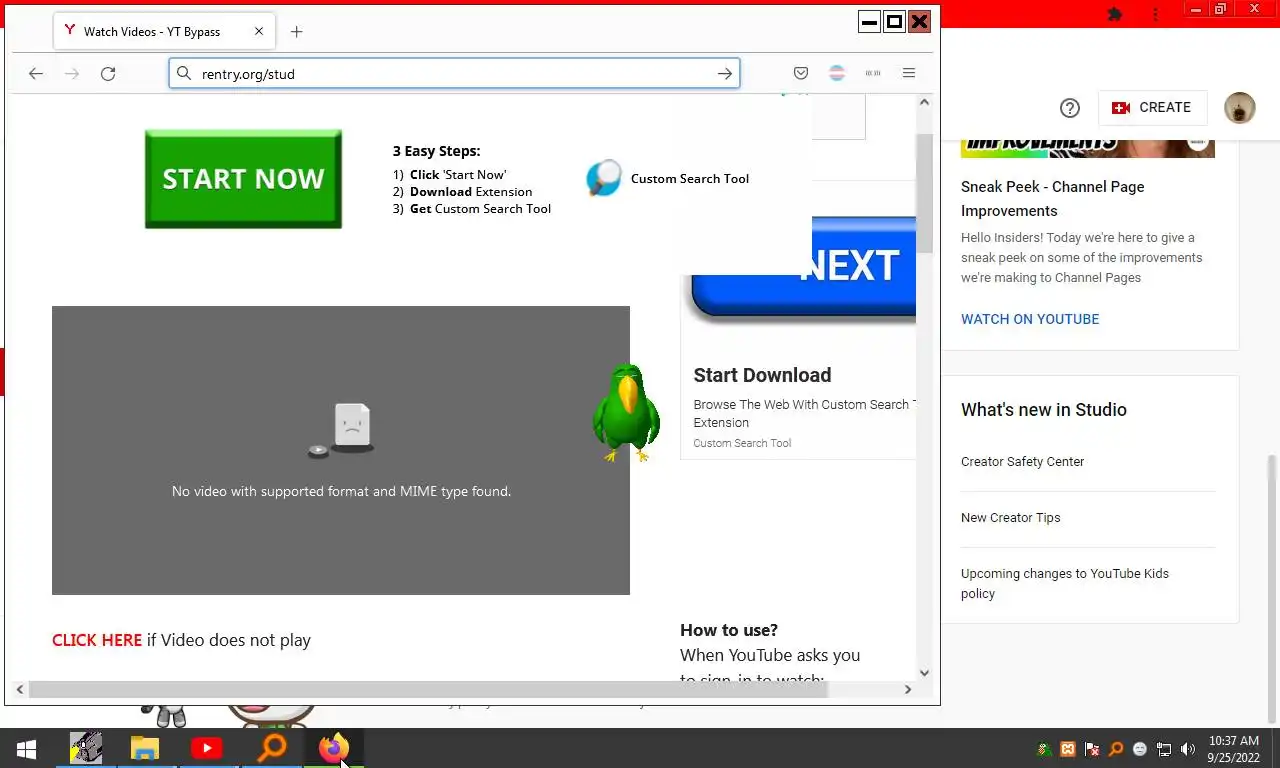Click the search magnifier in the address bar

184,73
